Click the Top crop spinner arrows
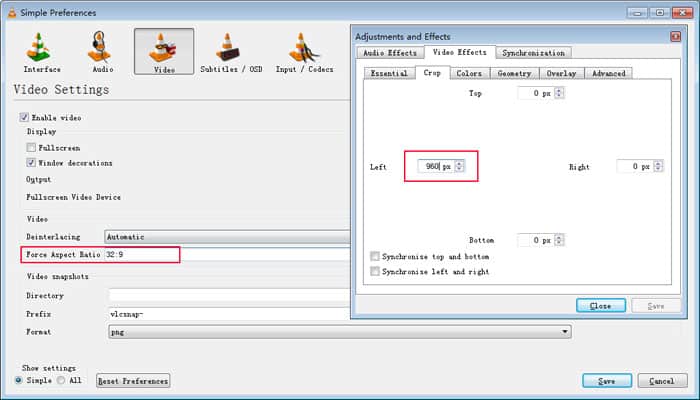 (559, 93)
